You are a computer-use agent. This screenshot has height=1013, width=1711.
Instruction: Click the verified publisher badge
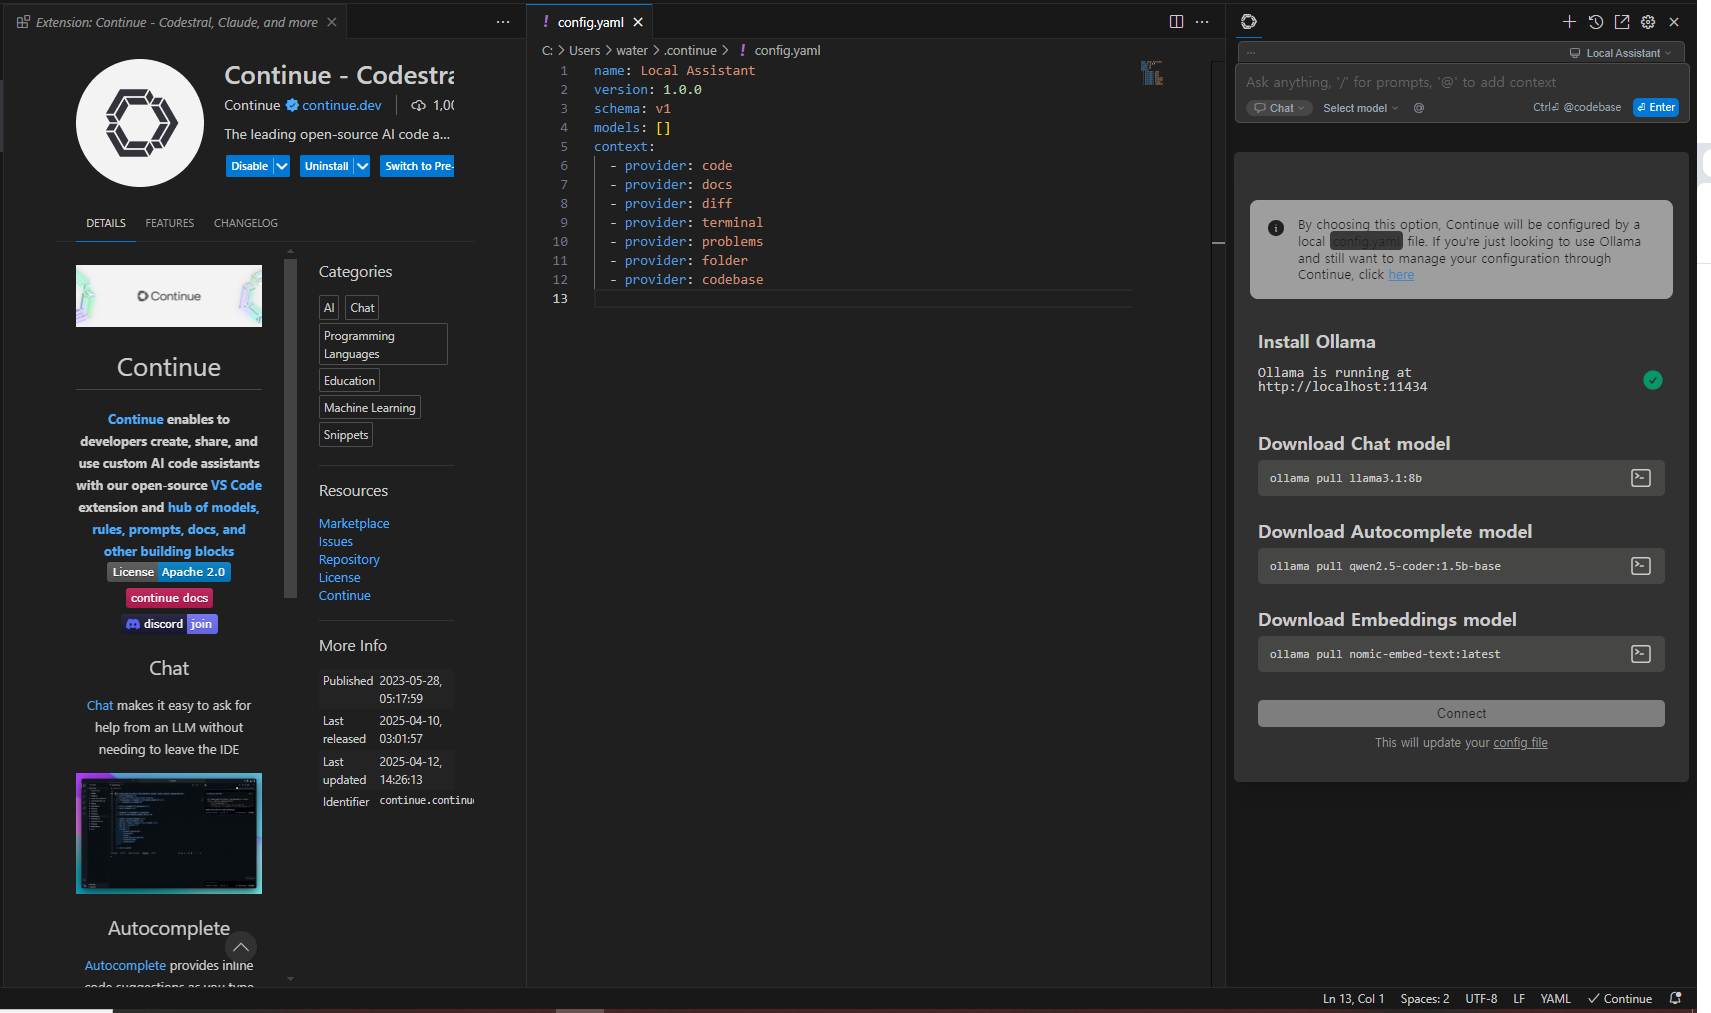[x=292, y=105]
